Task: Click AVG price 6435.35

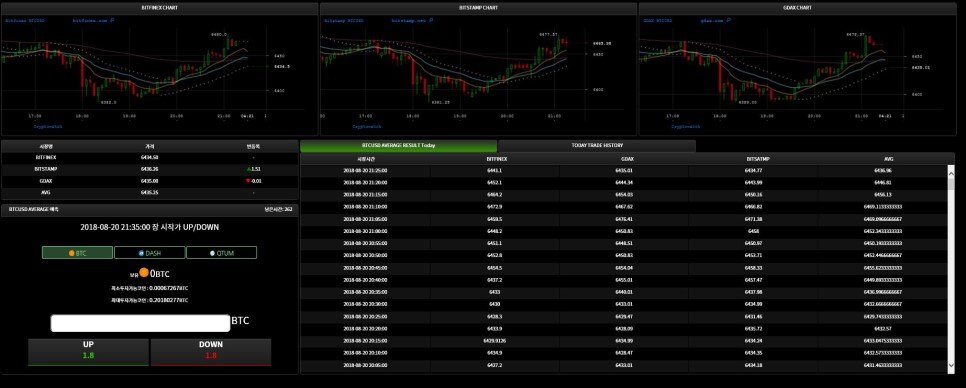Action: [x=150, y=192]
